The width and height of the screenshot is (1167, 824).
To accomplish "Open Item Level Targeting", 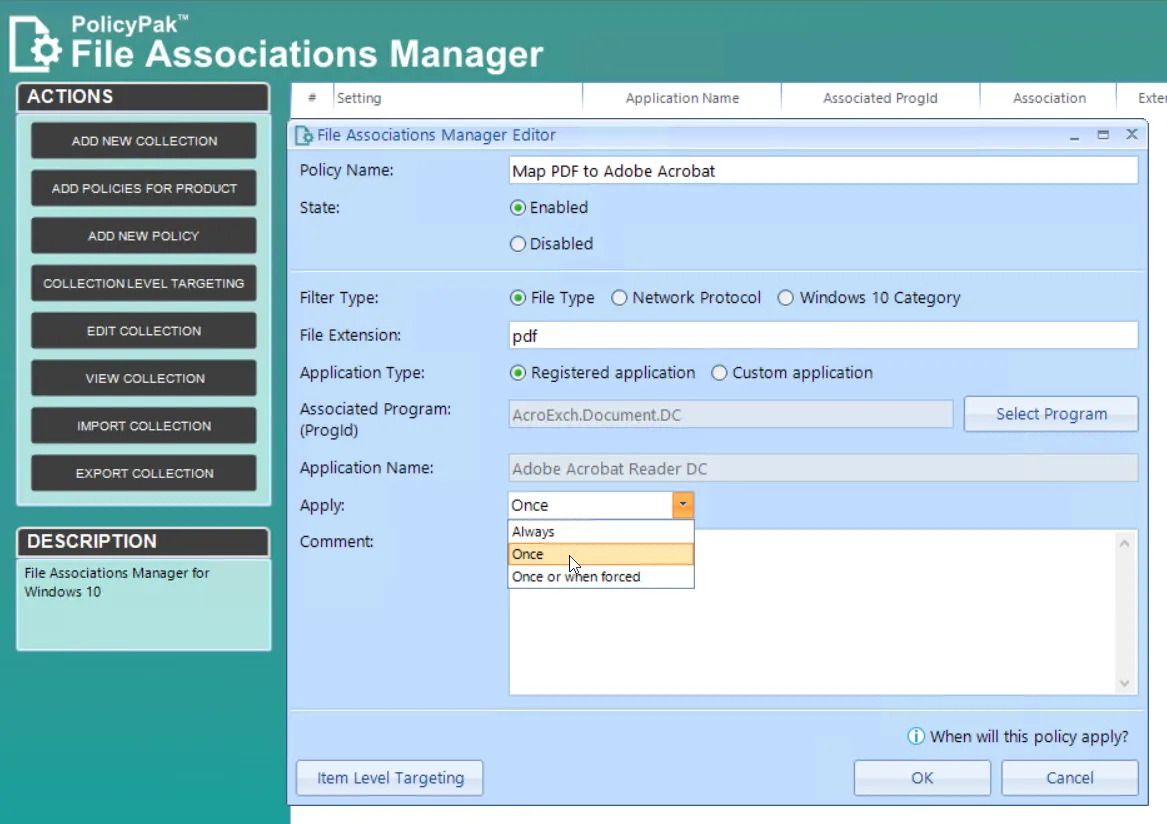I will click(390, 778).
